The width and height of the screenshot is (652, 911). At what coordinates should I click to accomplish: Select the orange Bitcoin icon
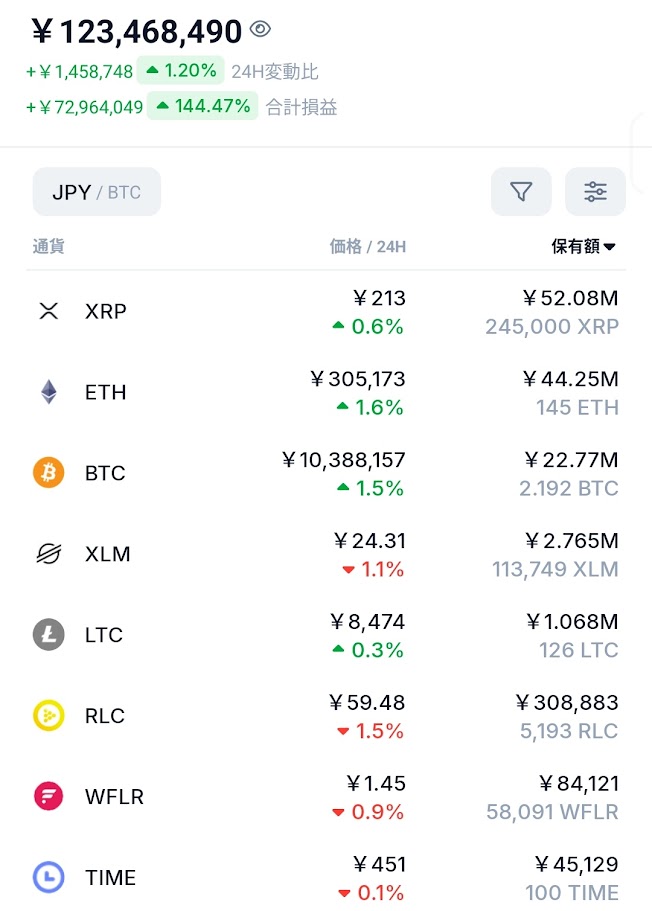click(48, 473)
